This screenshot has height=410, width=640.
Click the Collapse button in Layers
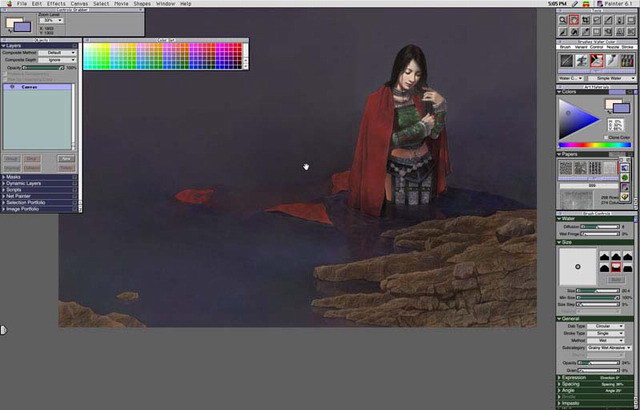(31, 168)
